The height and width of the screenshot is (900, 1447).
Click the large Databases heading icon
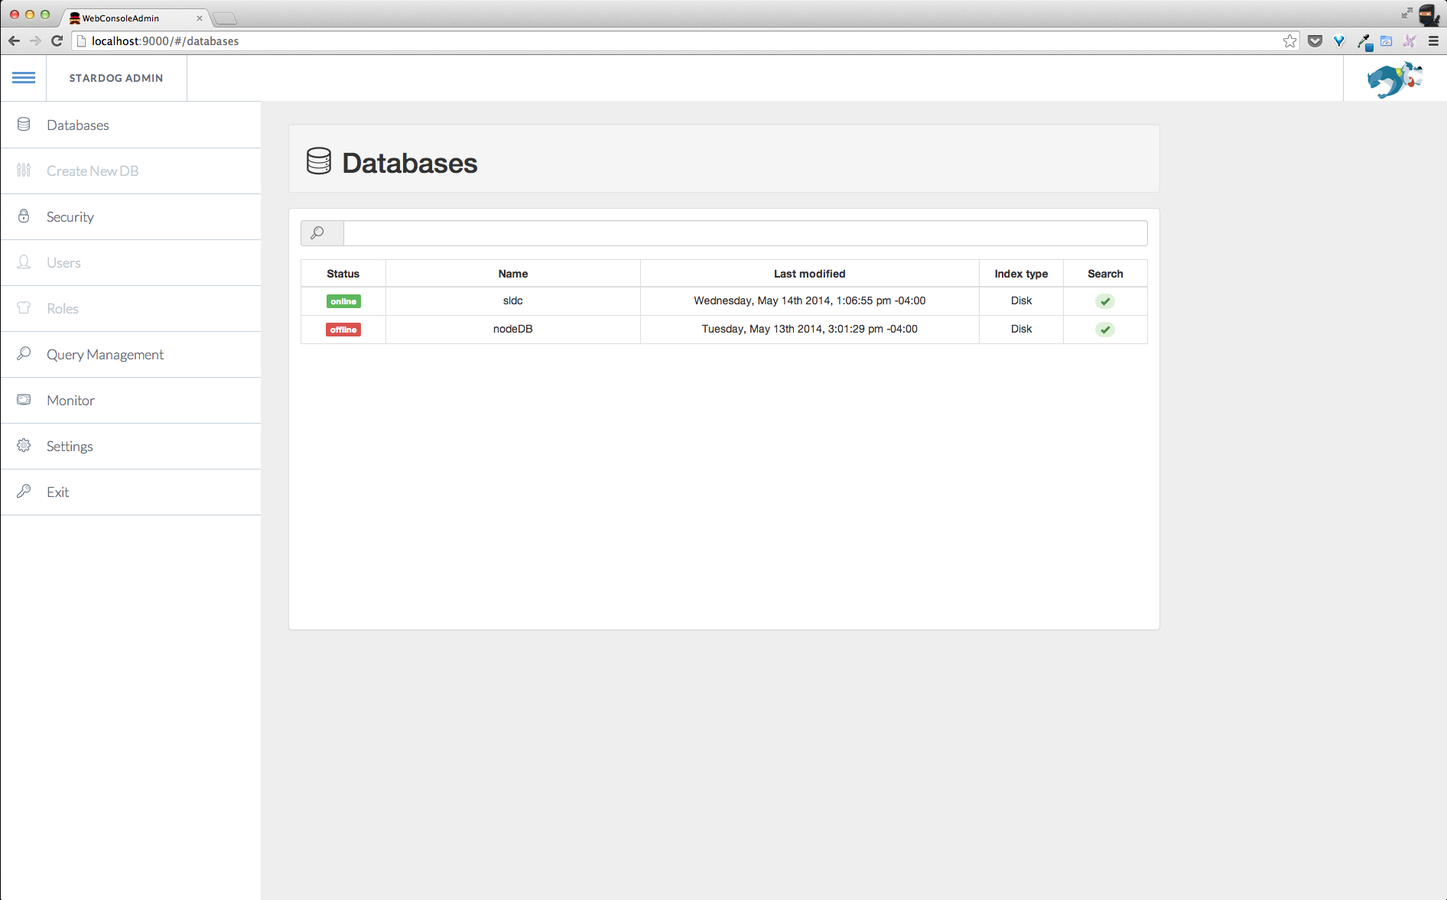click(319, 161)
